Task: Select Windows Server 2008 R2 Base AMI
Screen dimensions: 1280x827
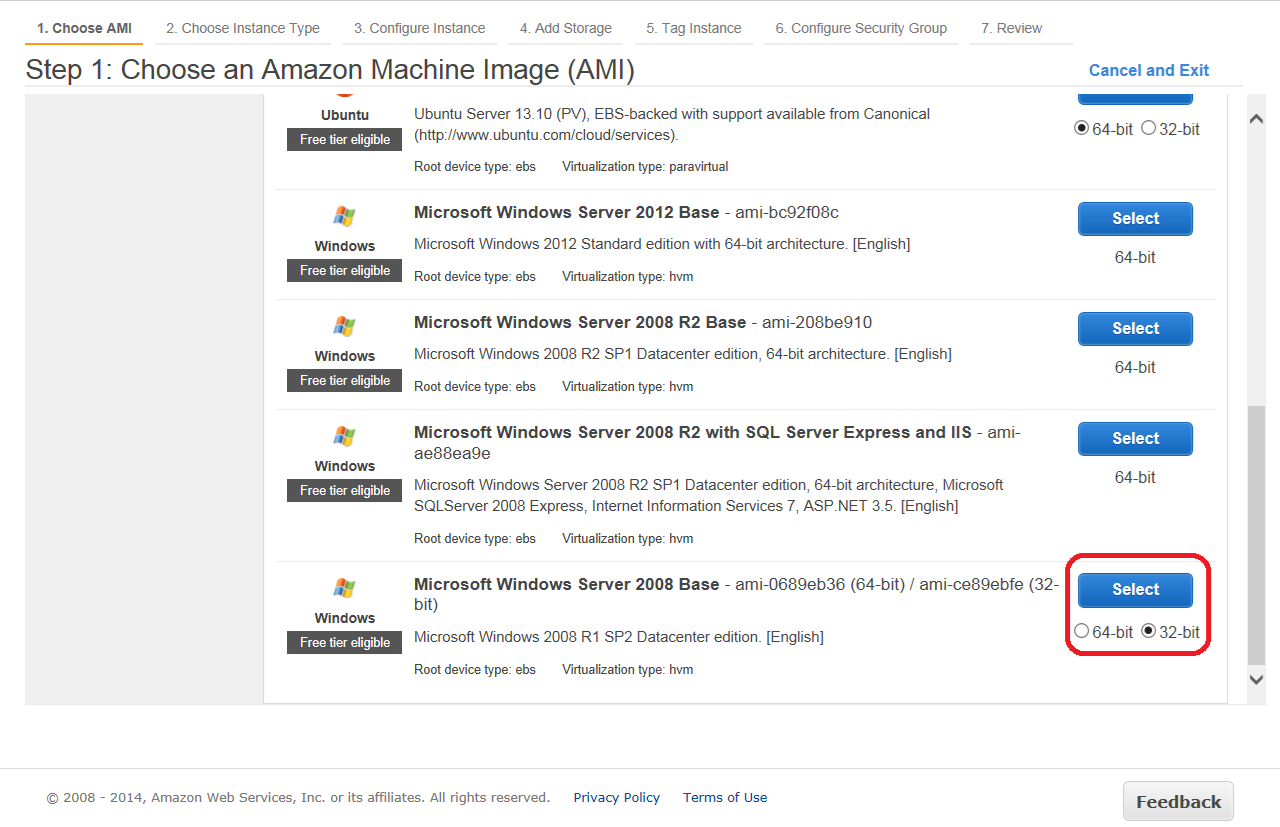Action: (x=1135, y=329)
